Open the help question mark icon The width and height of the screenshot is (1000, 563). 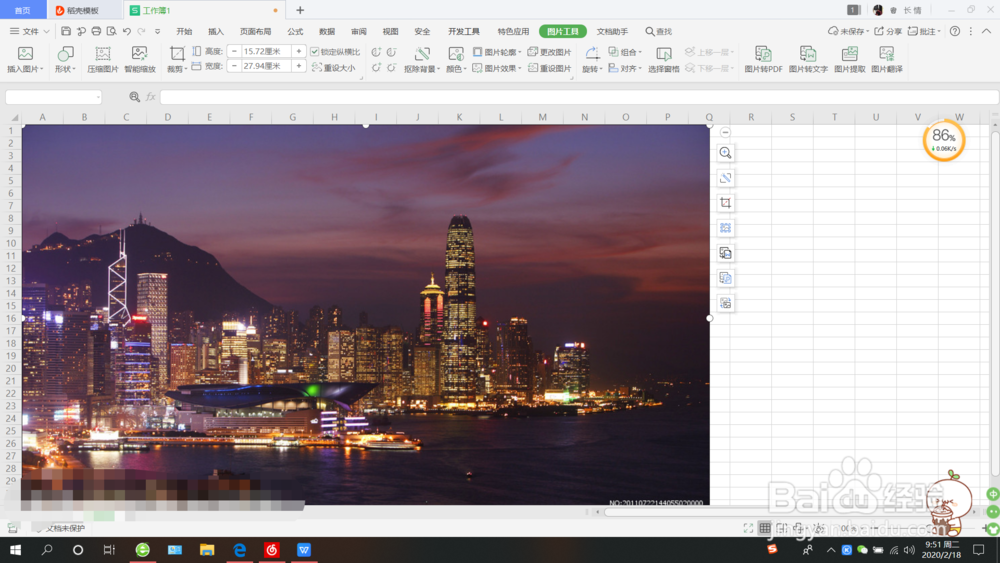955,31
